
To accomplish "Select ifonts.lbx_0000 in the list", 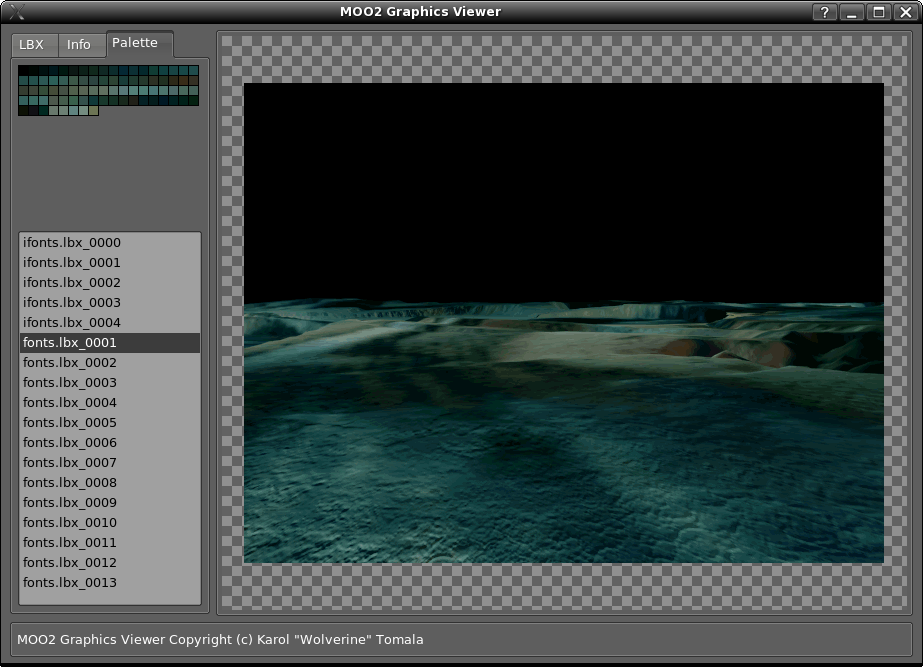I will click(110, 243).
